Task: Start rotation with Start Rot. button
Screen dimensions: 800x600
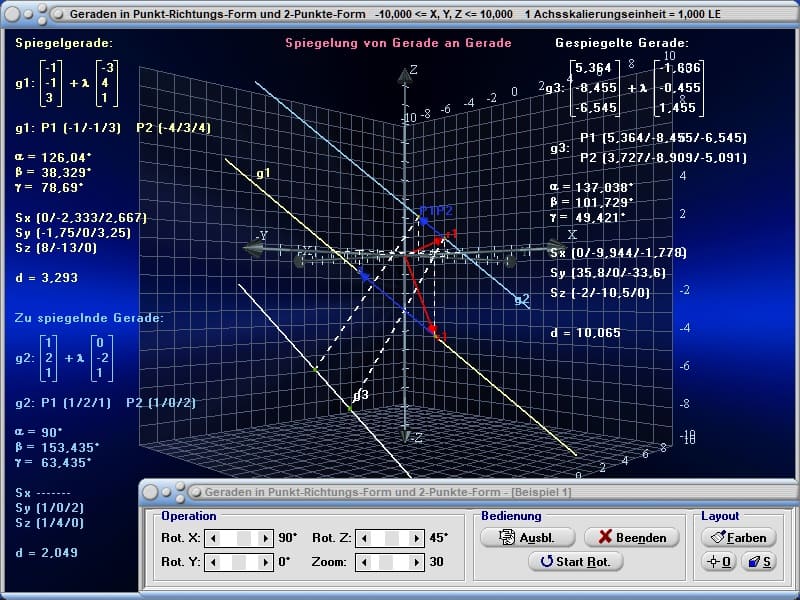Action: tap(576, 561)
